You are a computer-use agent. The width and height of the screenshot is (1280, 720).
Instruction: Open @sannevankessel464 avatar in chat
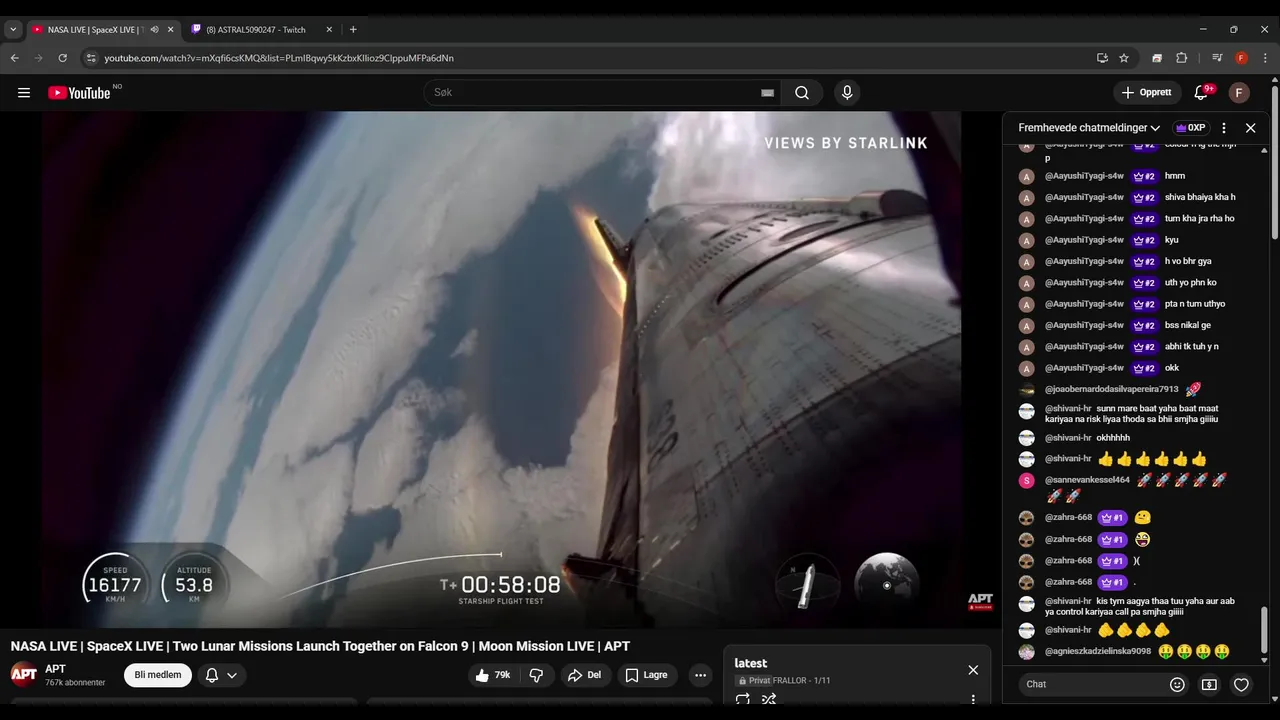pos(1026,481)
